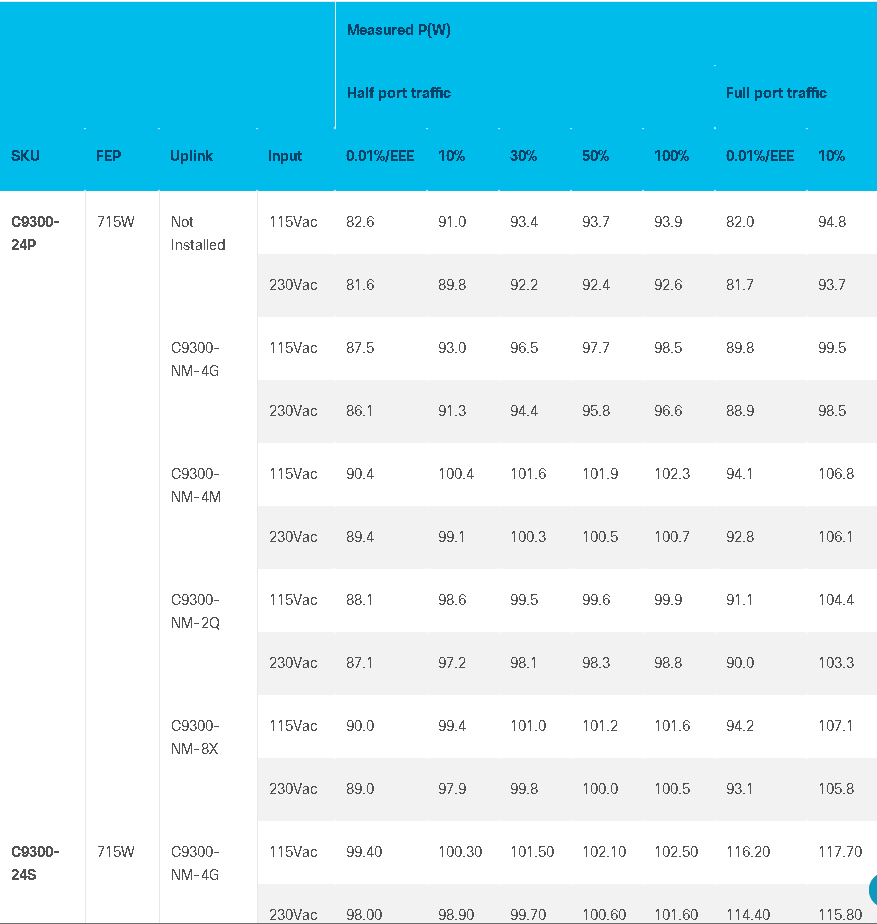Click the cell reading "106.1"
The width and height of the screenshot is (877, 924).
point(835,537)
